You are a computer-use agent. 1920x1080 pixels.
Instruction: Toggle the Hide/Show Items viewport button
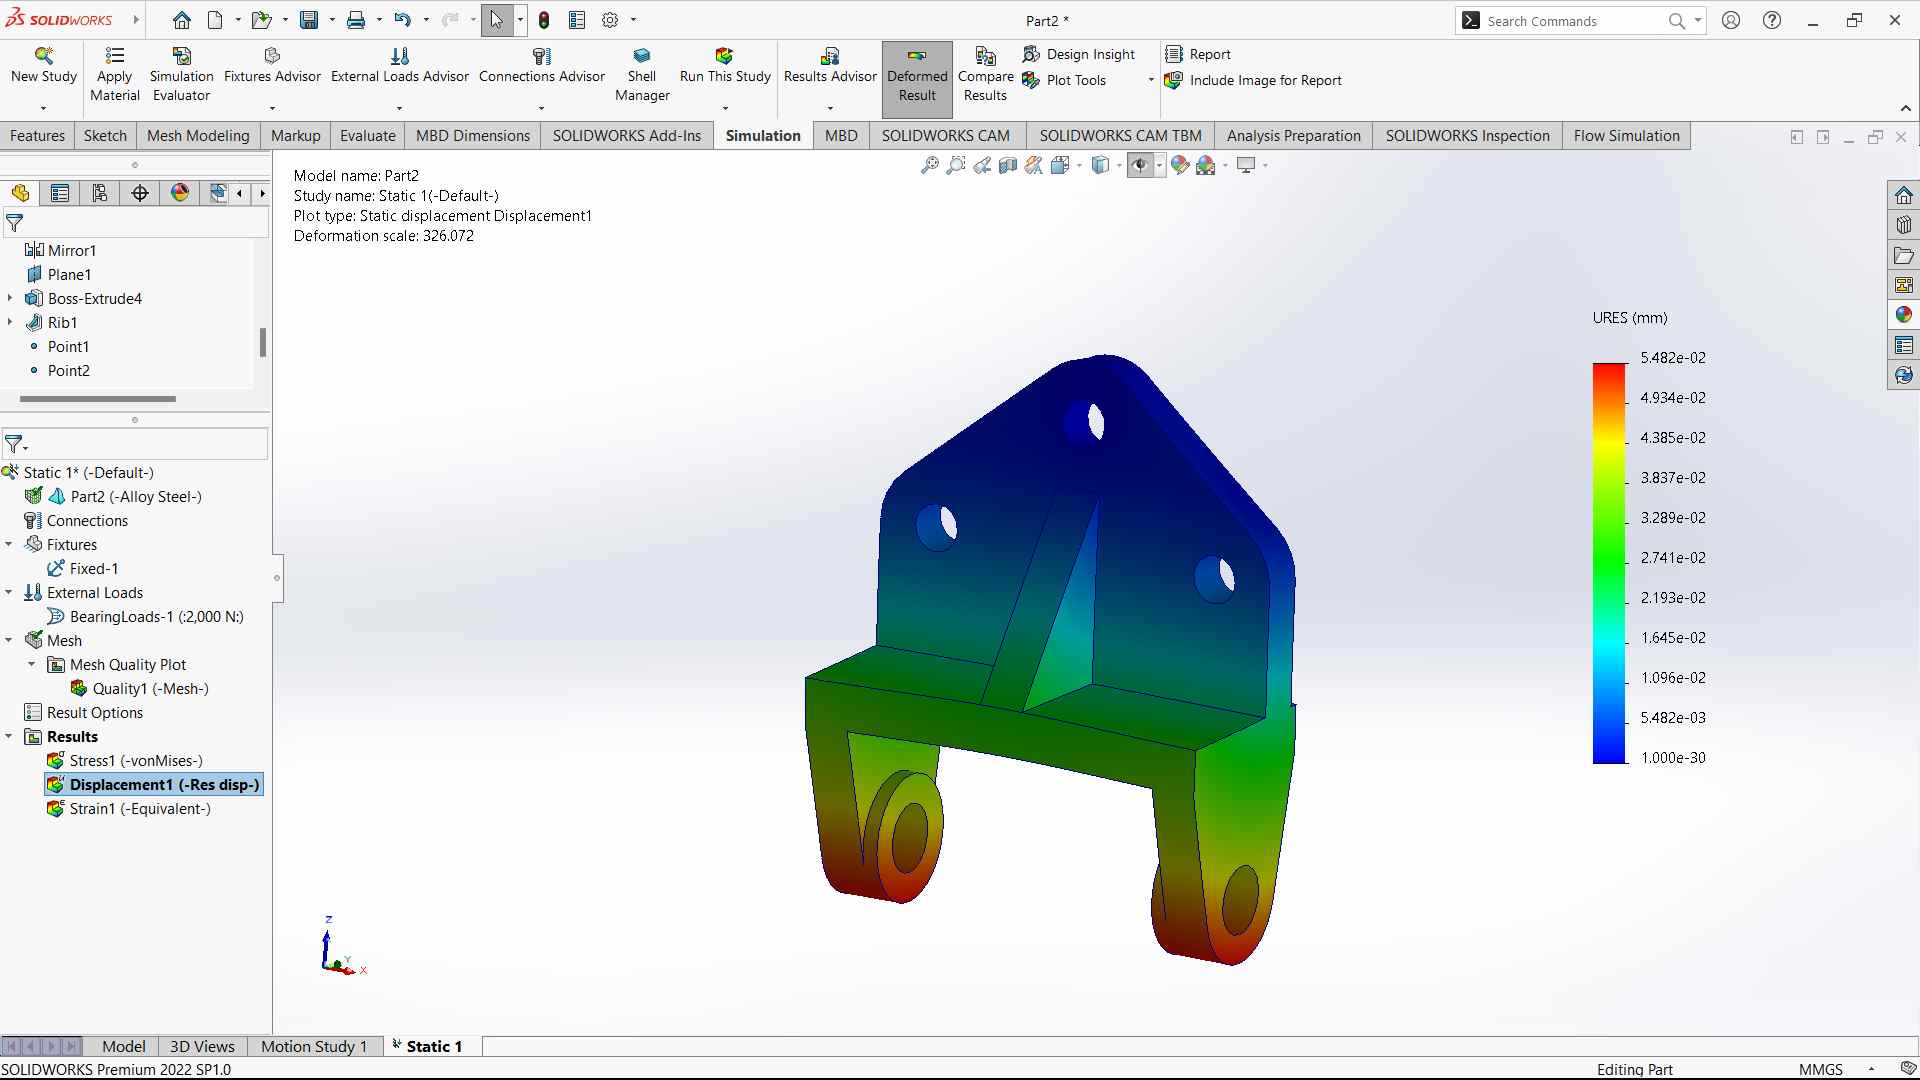[x=1139, y=166]
